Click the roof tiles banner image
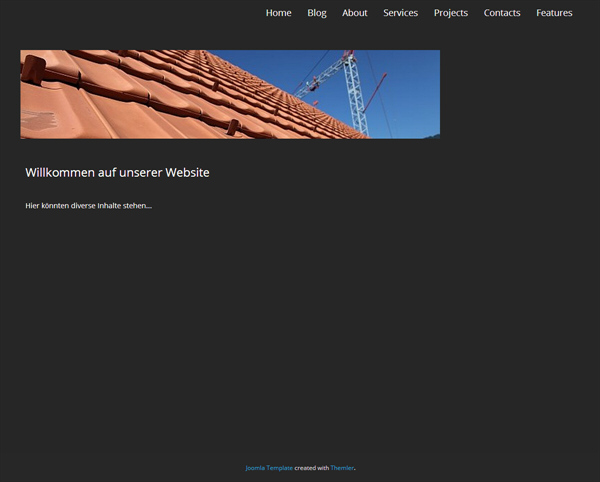The height and width of the screenshot is (482, 600). pyautogui.click(x=230, y=94)
